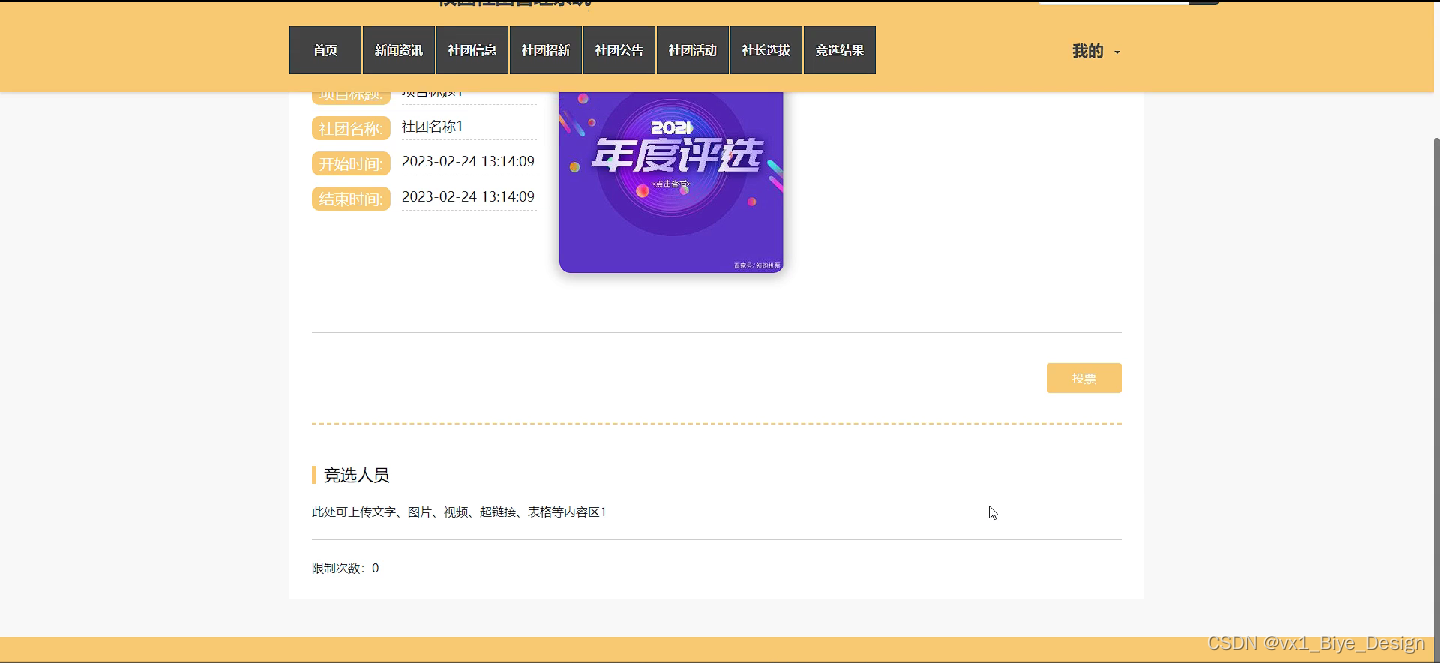Select the start time value beside 开始时间
This screenshot has width=1440, height=663.
(468, 161)
